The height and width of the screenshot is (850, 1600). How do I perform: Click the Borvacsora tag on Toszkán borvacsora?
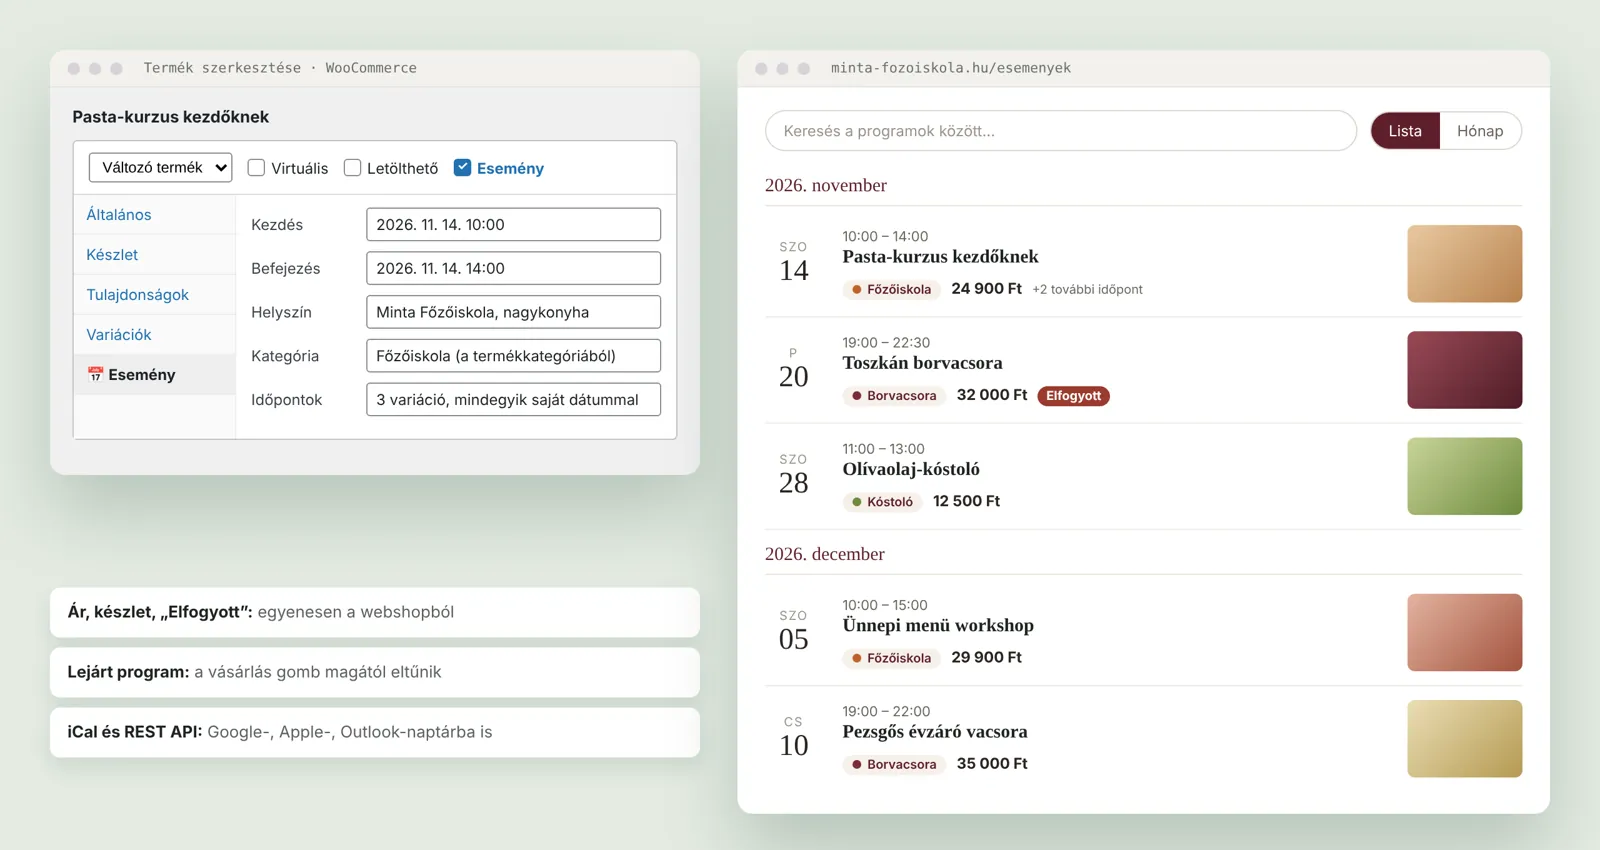pyautogui.click(x=894, y=395)
